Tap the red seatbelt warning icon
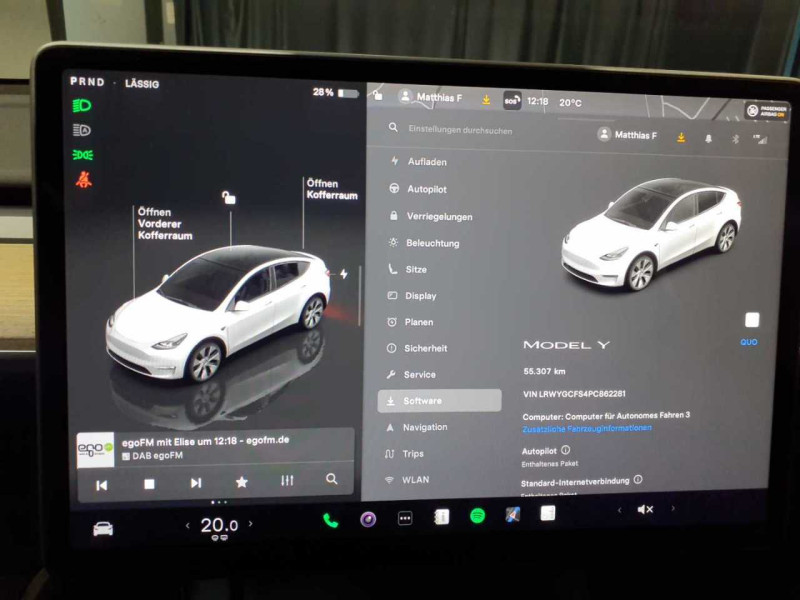 coord(84,180)
